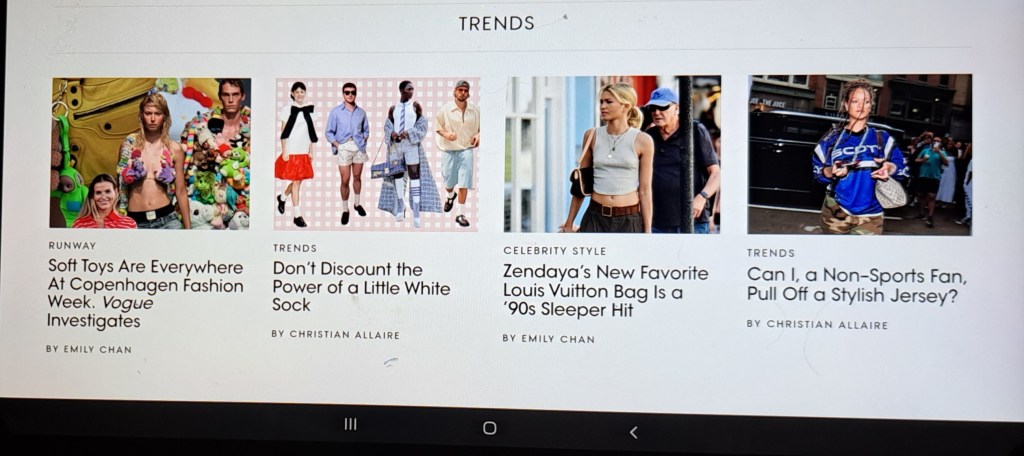
Task: Open the little white sock collage image
Action: coord(377,154)
